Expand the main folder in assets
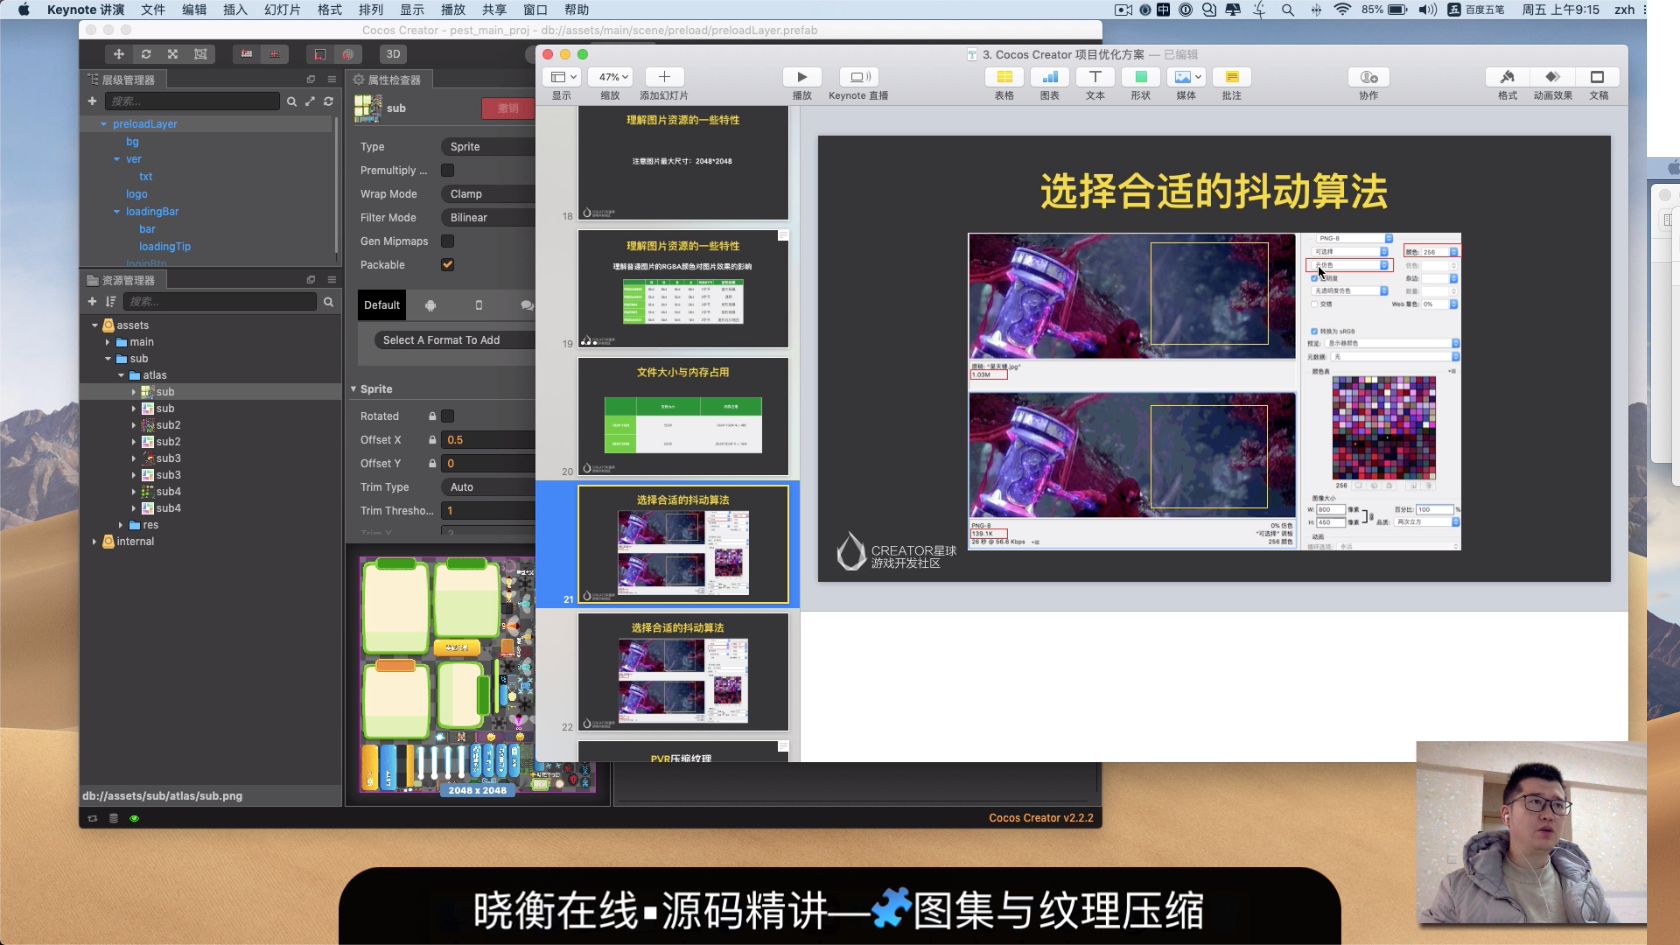The width and height of the screenshot is (1680, 945). point(108,342)
